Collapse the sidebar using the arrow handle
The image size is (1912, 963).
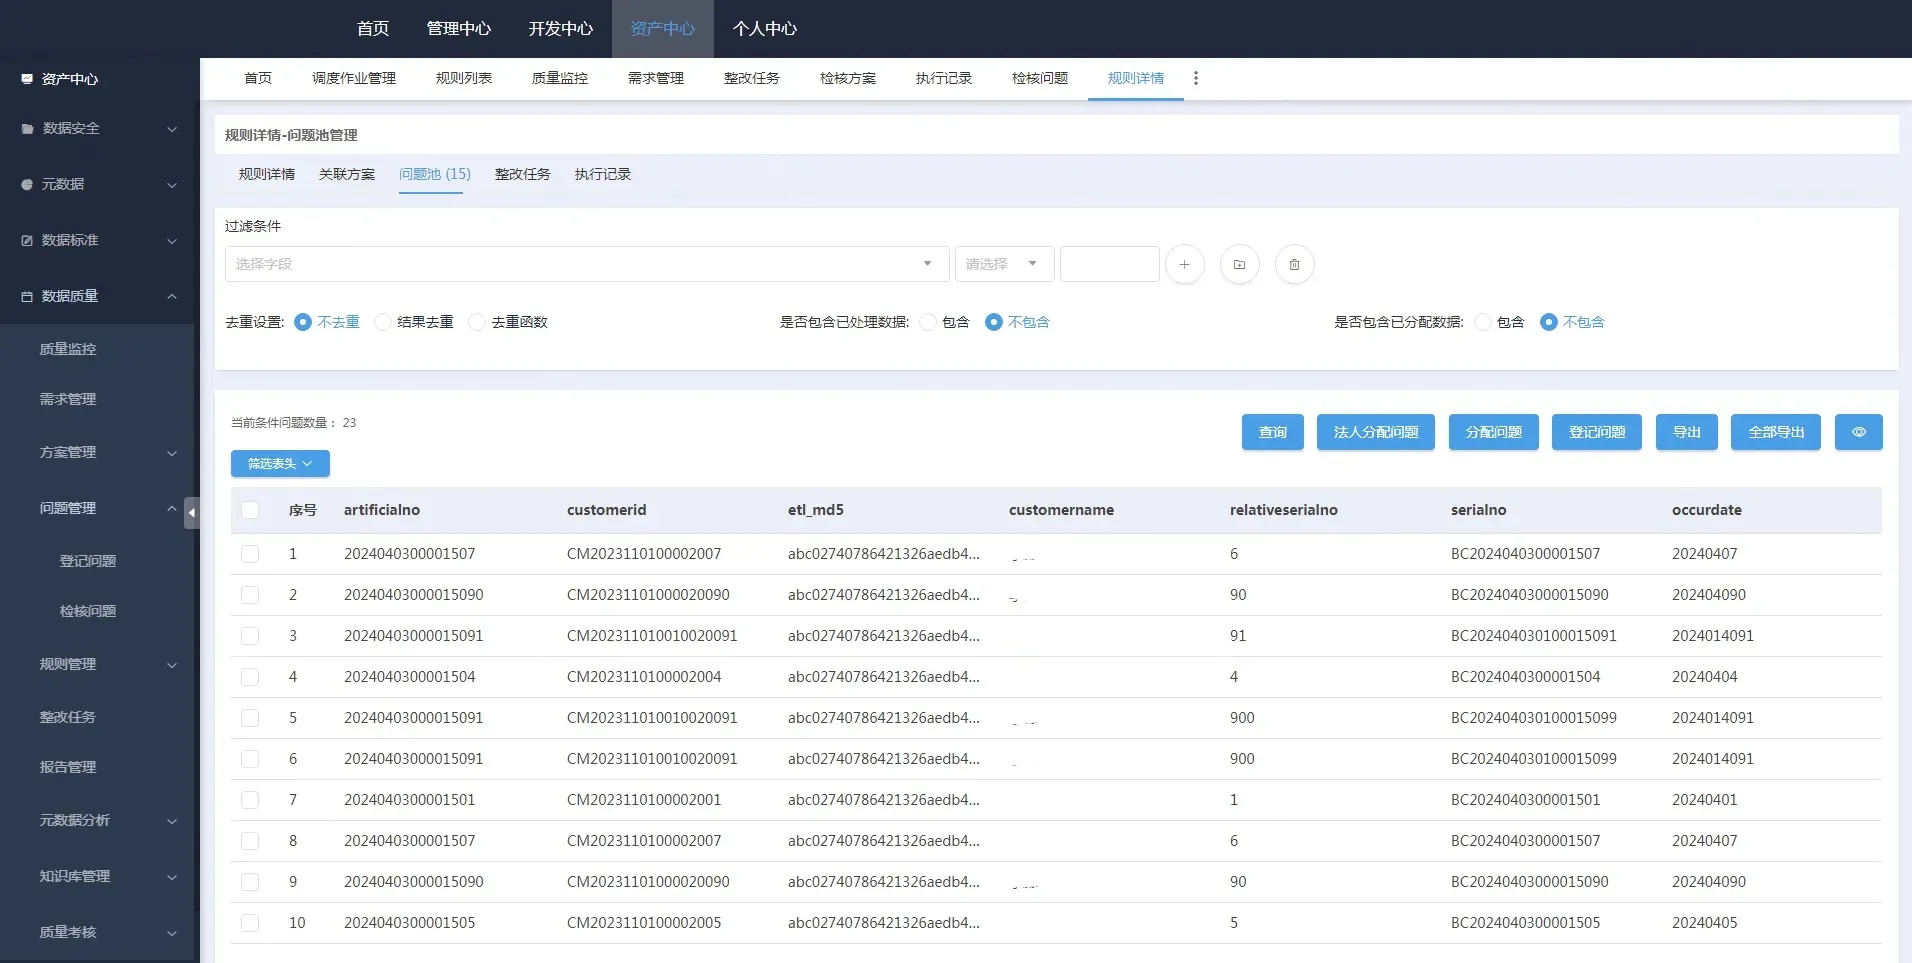[191, 512]
